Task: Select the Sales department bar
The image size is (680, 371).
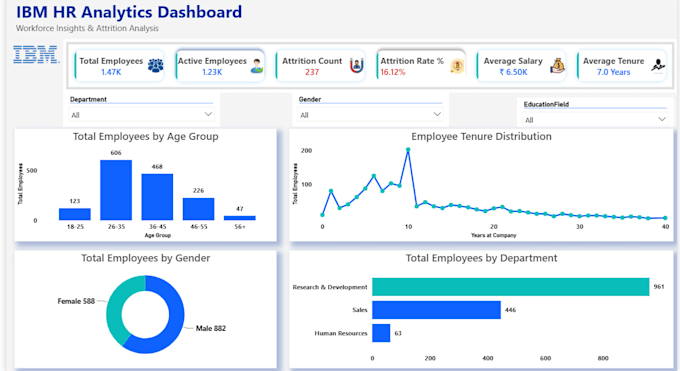Action: click(x=436, y=310)
